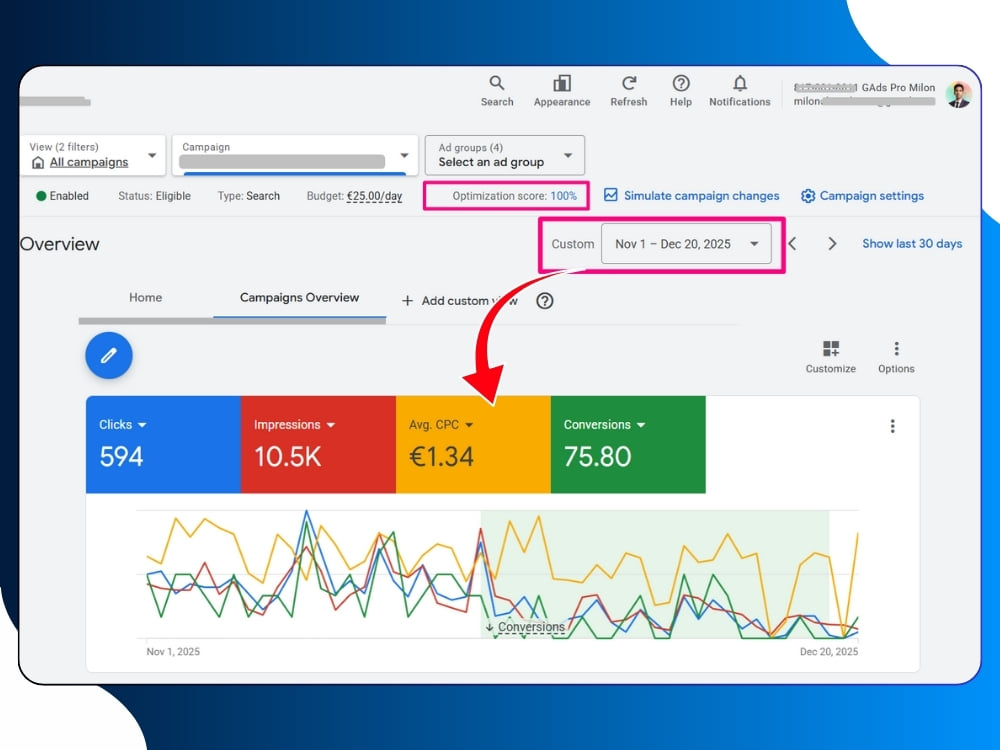Expand the All campaigns view dropdown

click(x=152, y=155)
